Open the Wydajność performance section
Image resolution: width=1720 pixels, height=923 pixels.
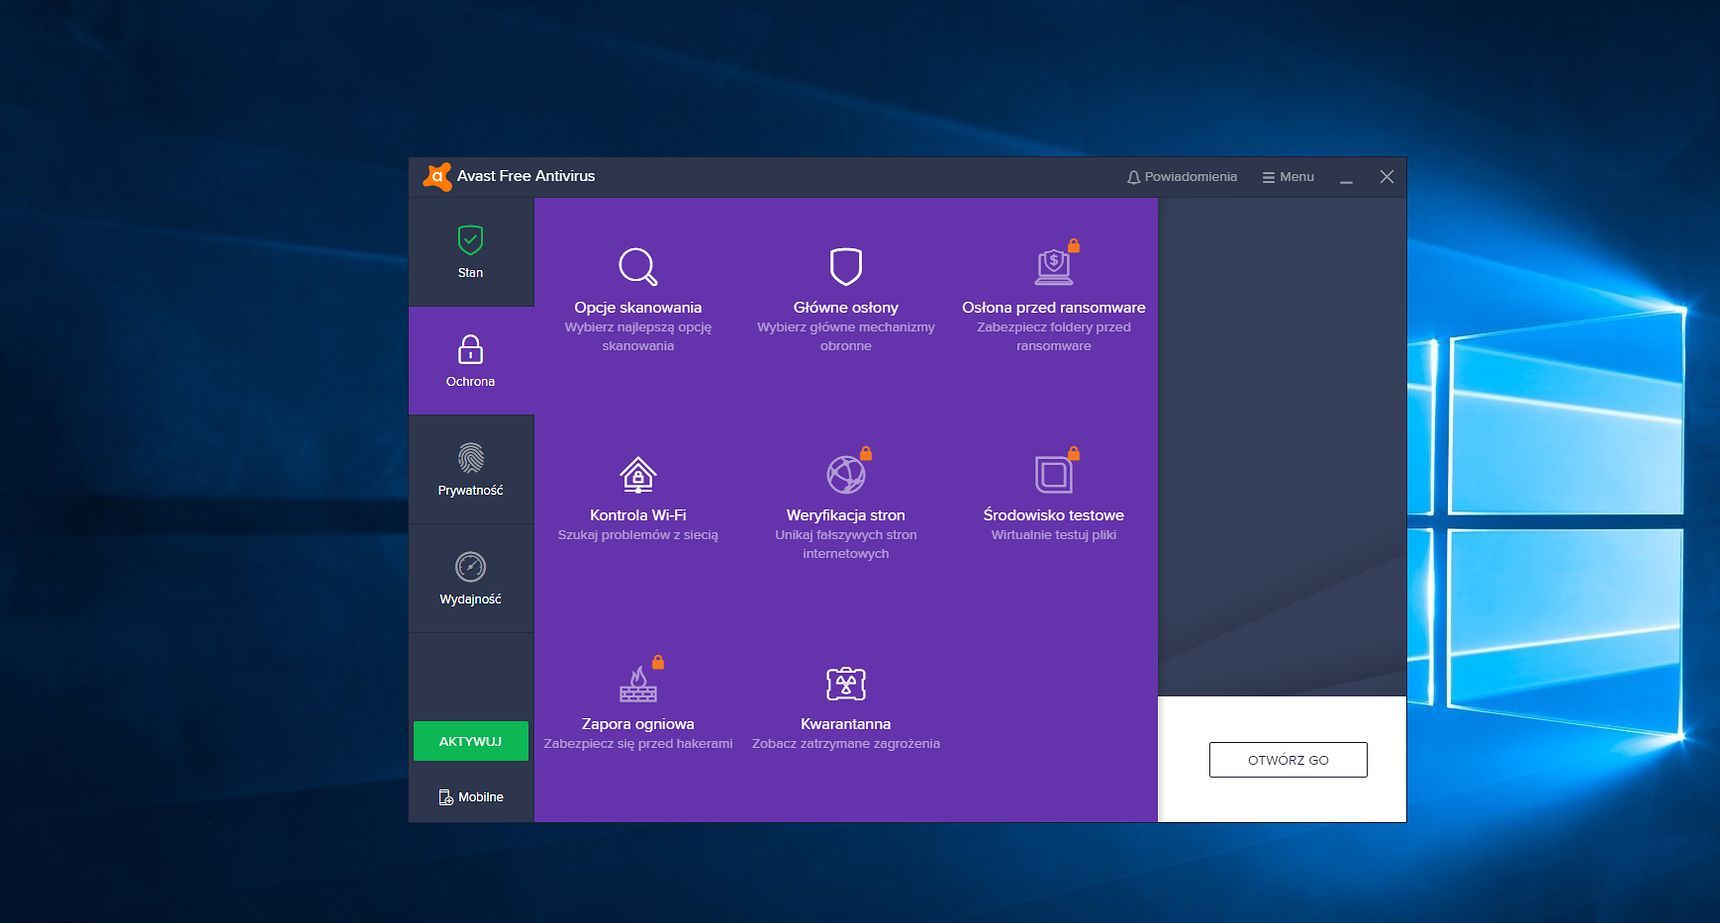[x=470, y=578]
